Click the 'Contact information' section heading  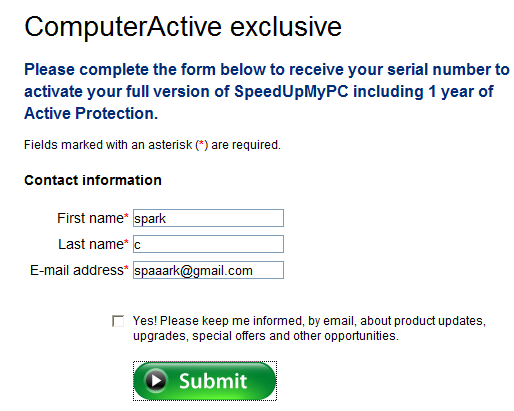[x=93, y=180]
